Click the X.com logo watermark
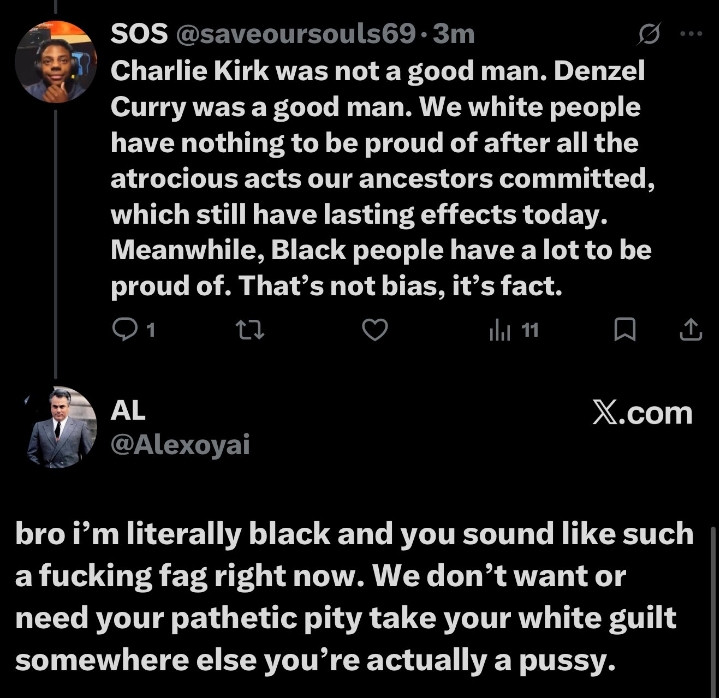The image size is (719, 698). [641, 413]
